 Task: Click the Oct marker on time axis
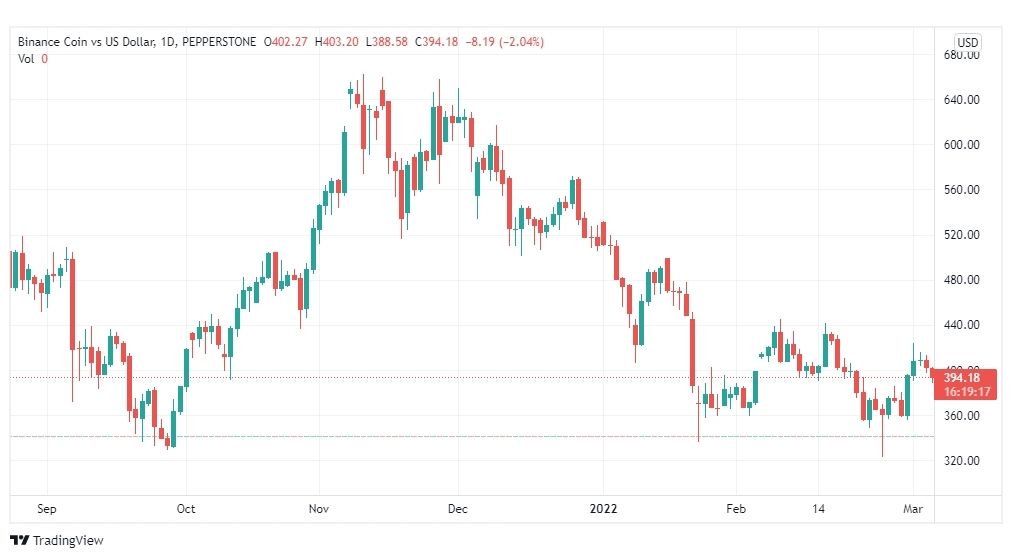(x=186, y=509)
